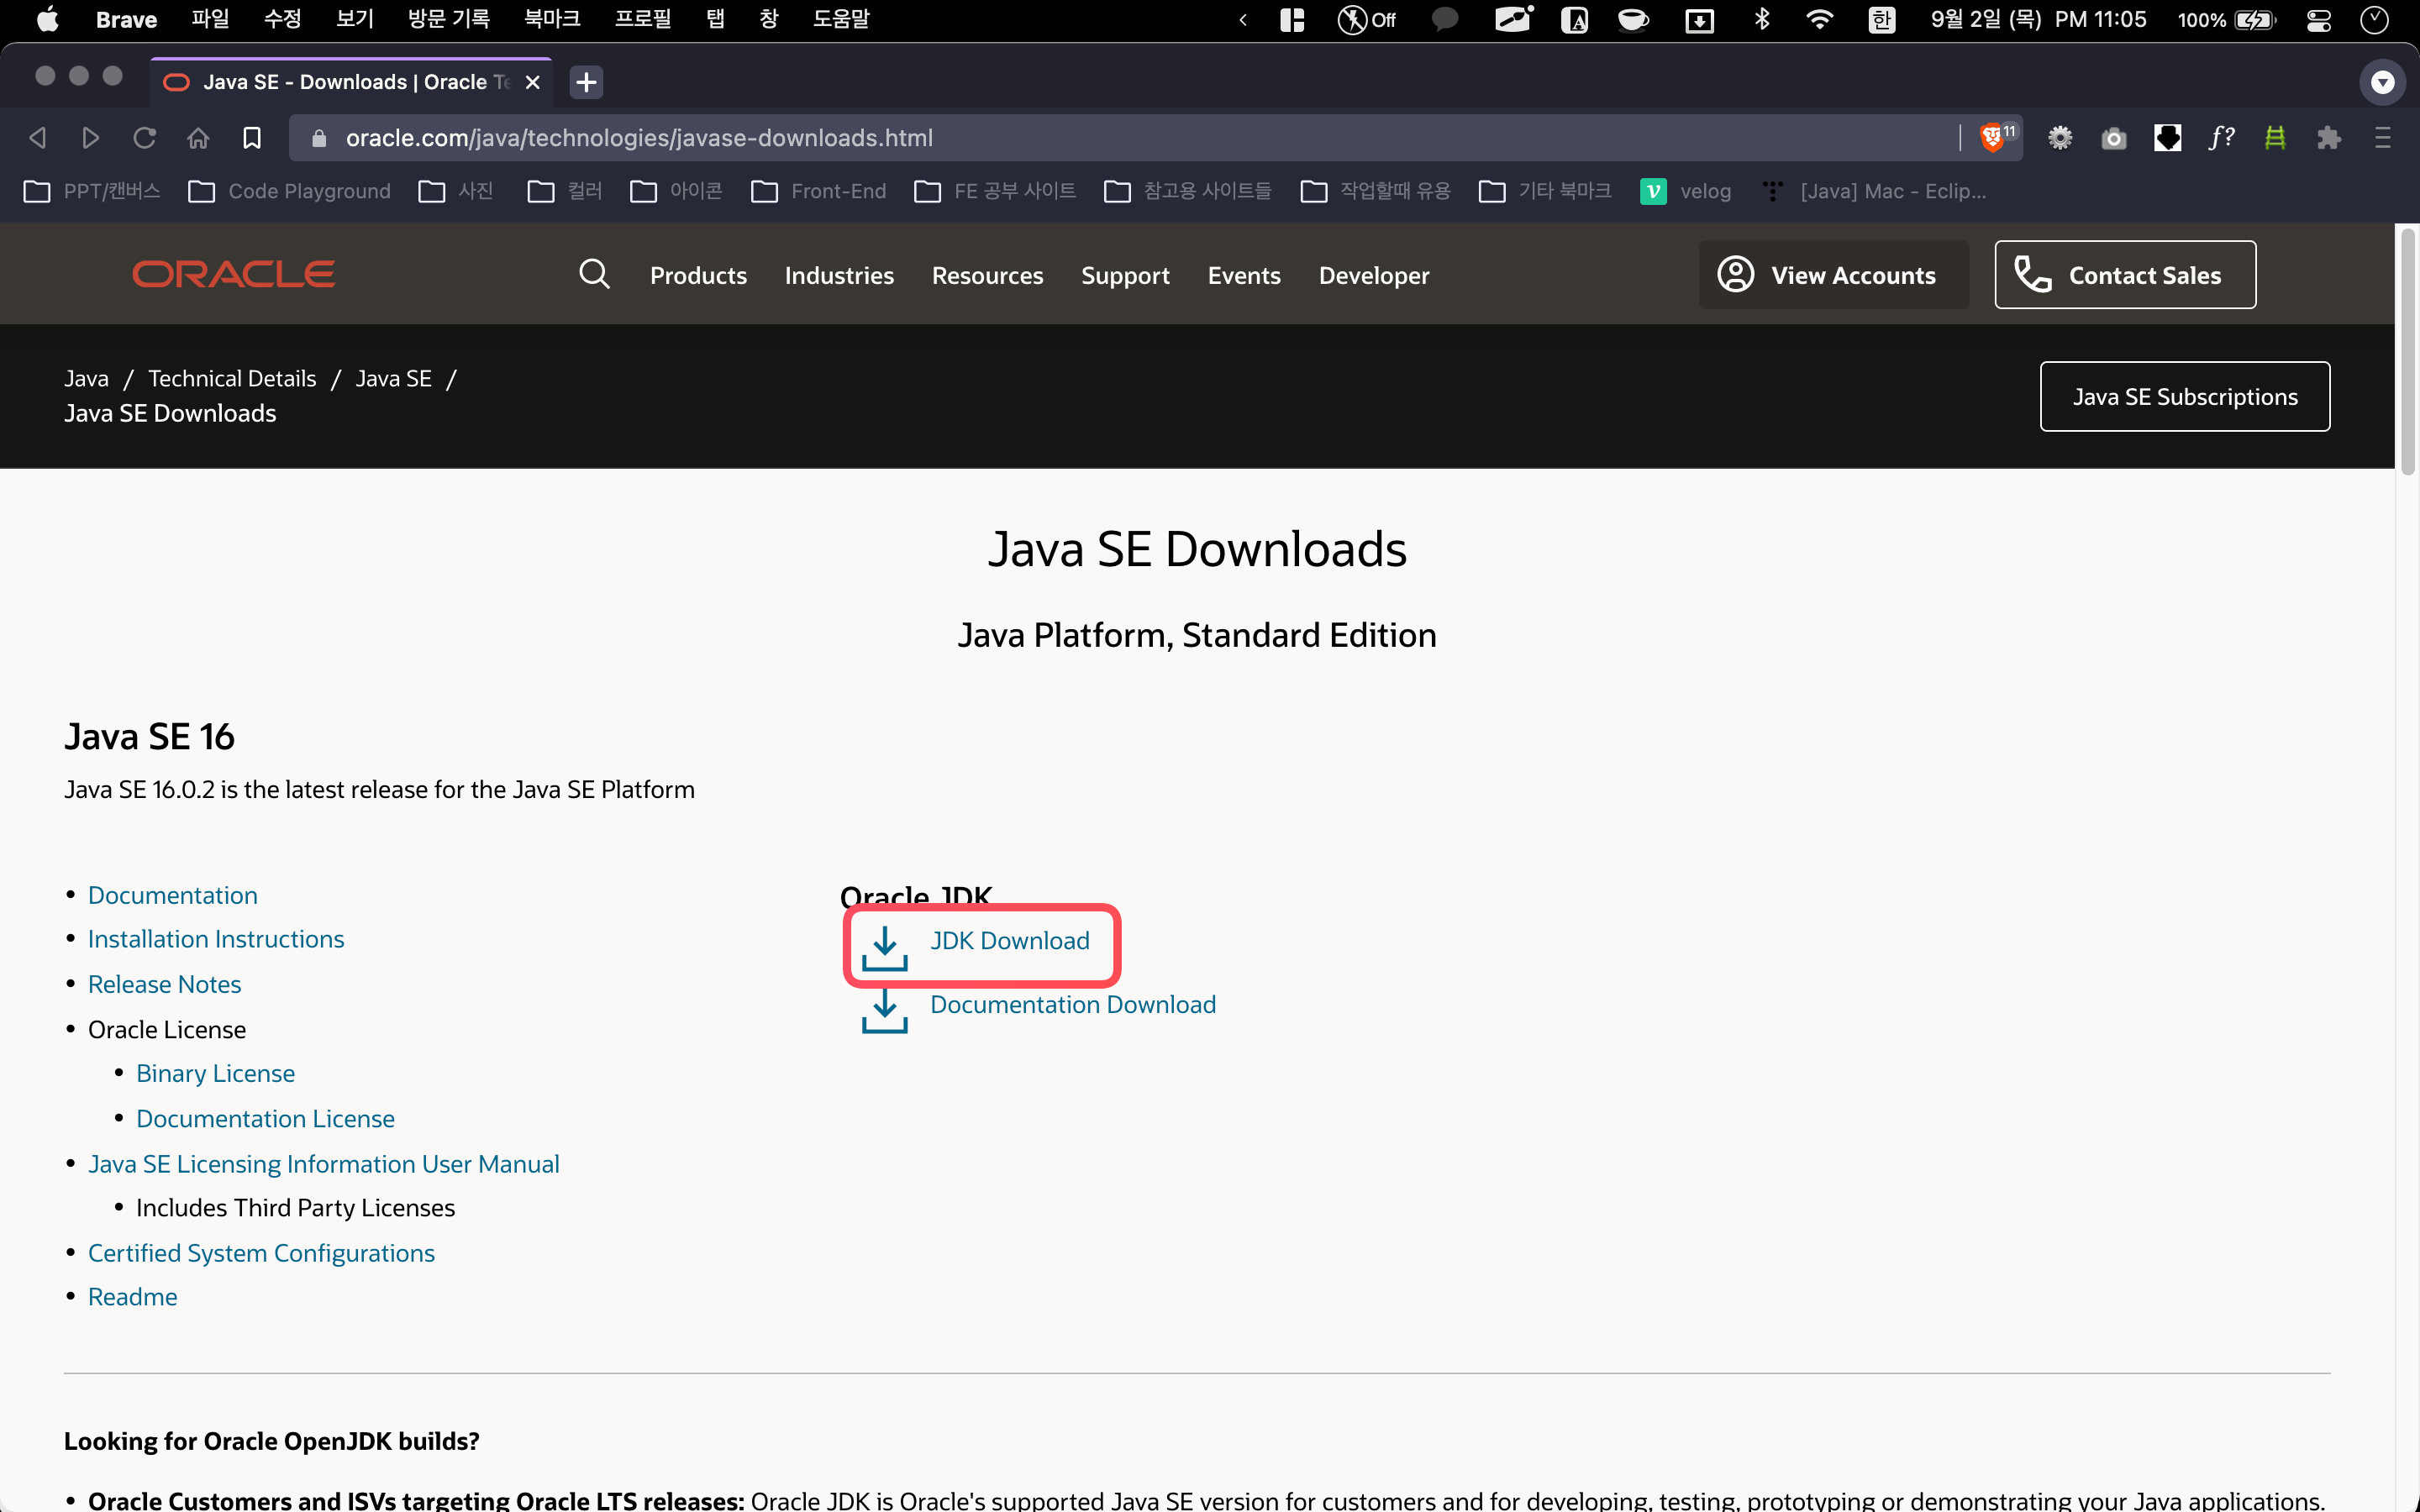Open 기타 북마크 bookmarks folder
The height and width of the screenshot is (1512, 2420).
[x=1545, y=191]
